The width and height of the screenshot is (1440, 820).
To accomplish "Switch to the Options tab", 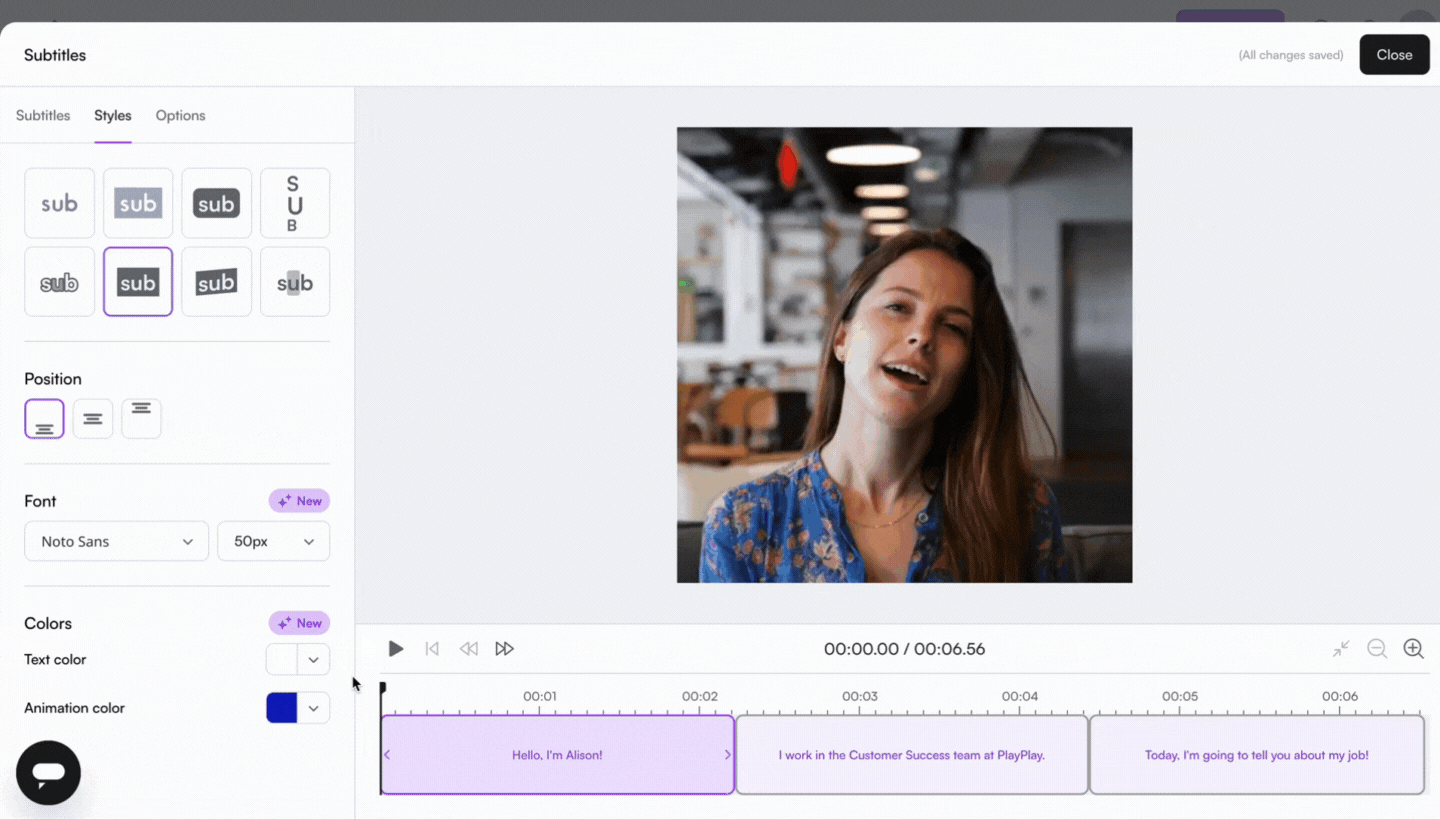I will 180,115.
